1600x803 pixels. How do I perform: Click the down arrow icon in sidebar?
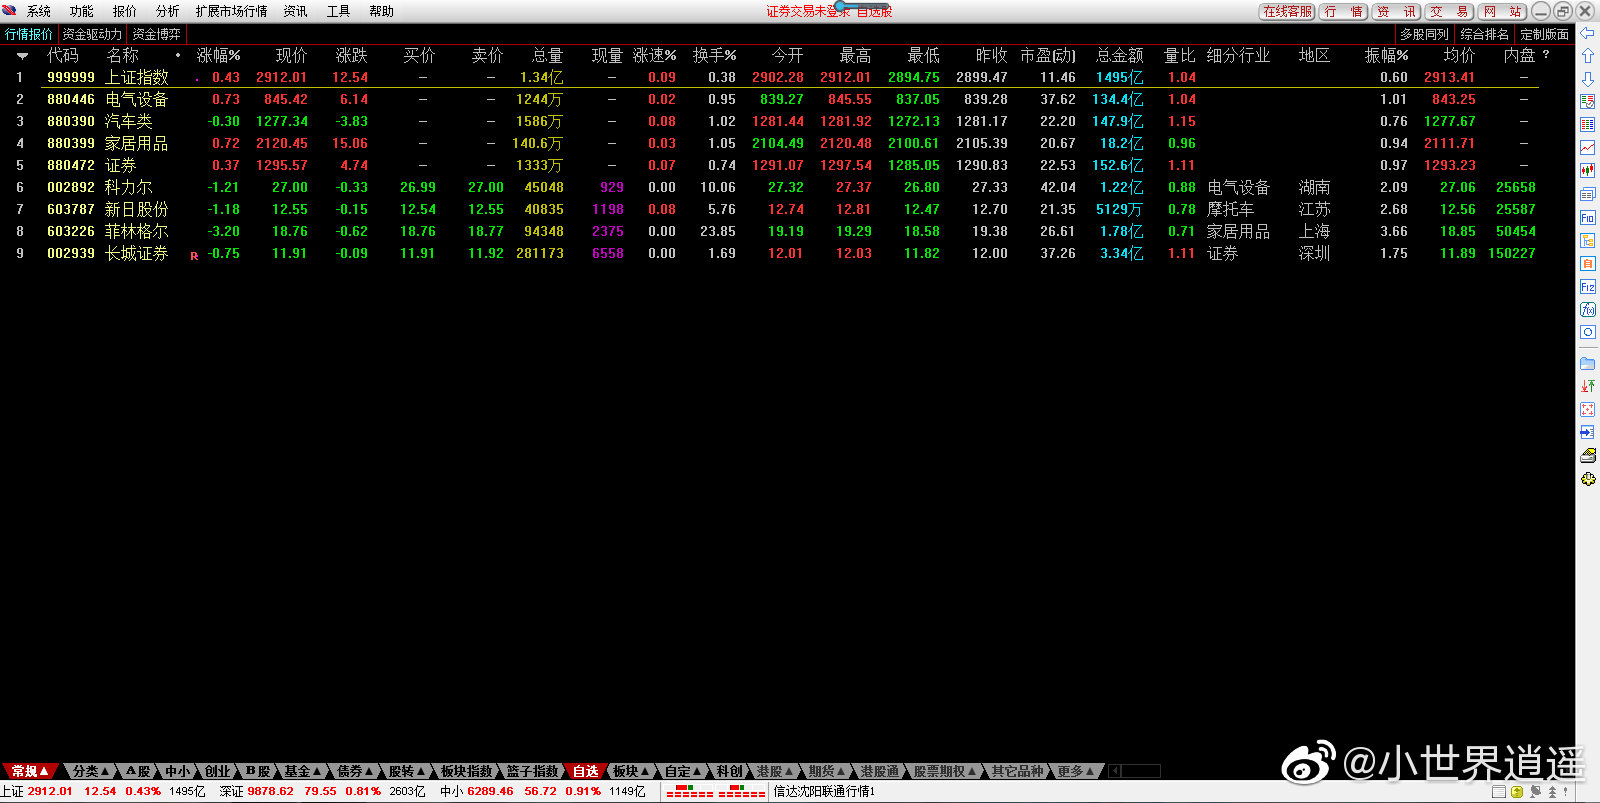click(1587, 79)
